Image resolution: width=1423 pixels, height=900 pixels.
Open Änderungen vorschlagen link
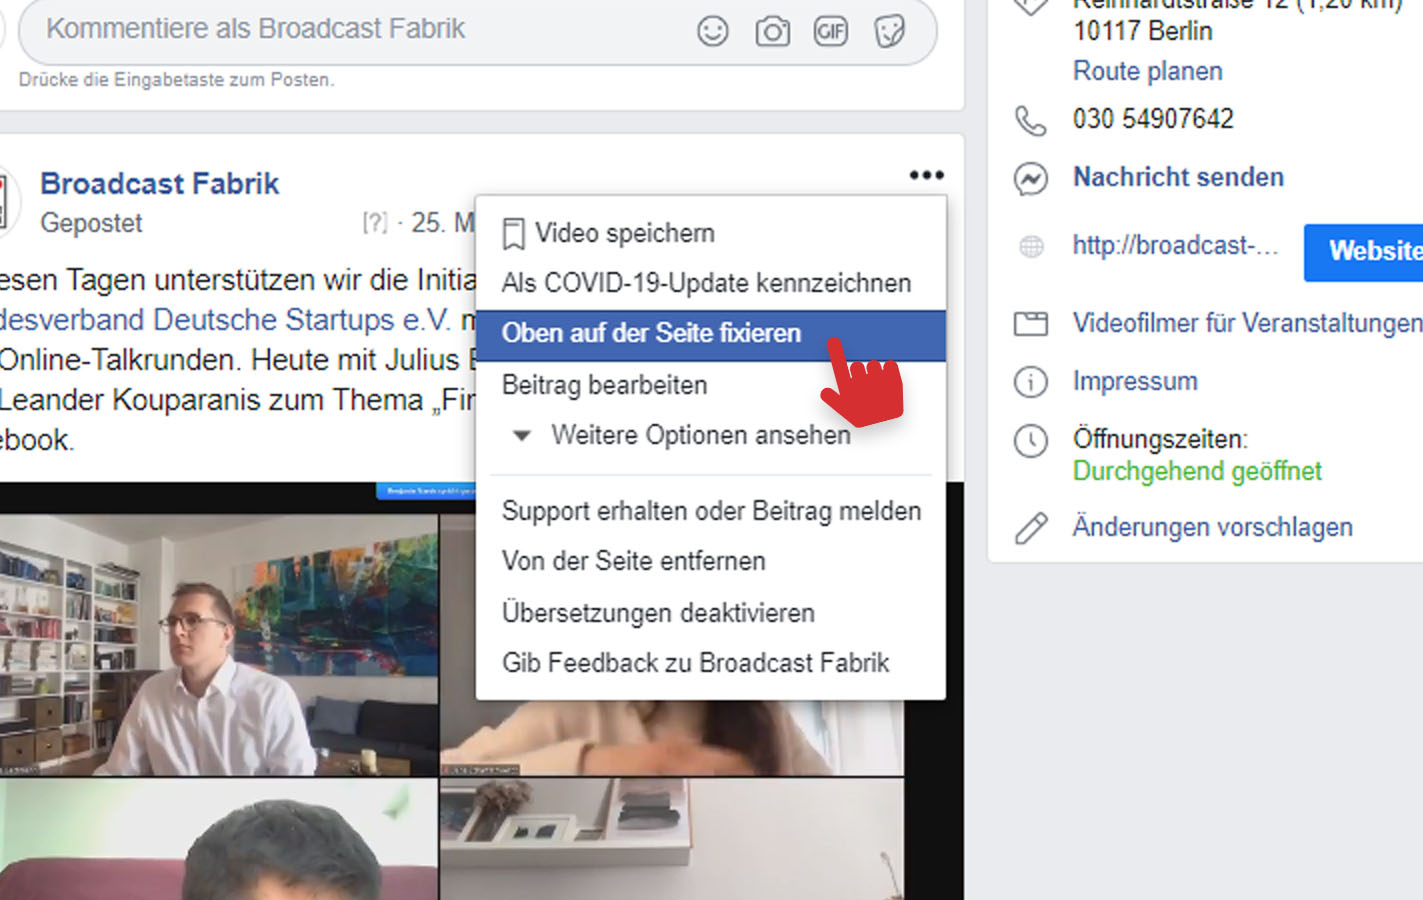(x=1212, y=527)
